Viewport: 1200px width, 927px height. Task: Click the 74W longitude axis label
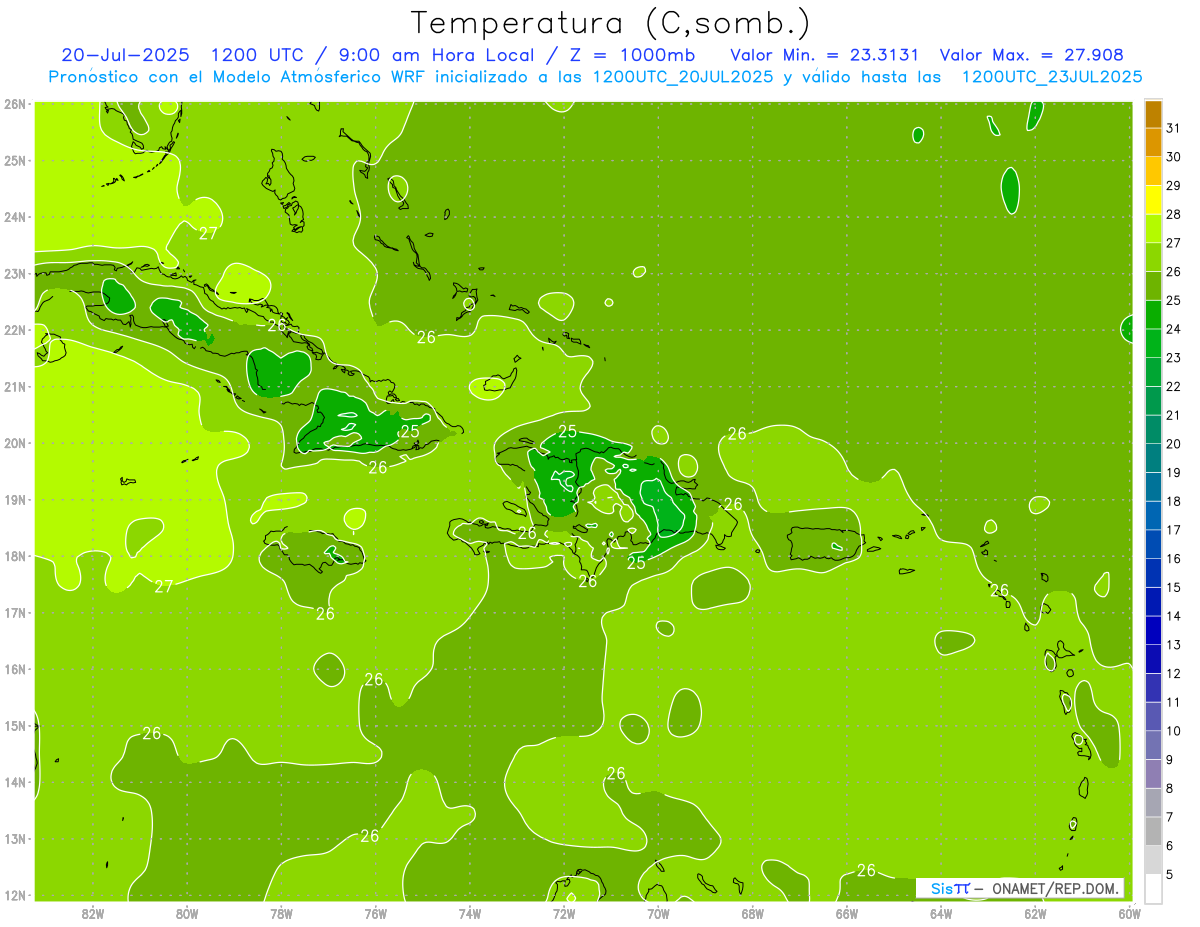point(470,913)
